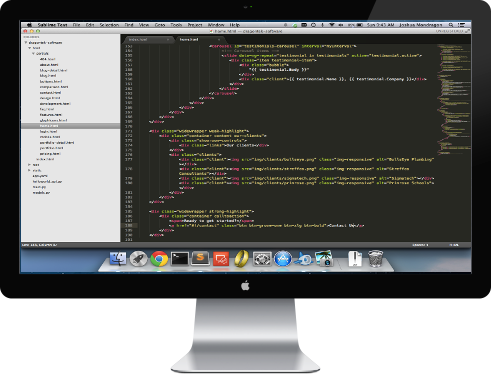
Task: Click the green circular menu bar icon
Action: point(295,25)
